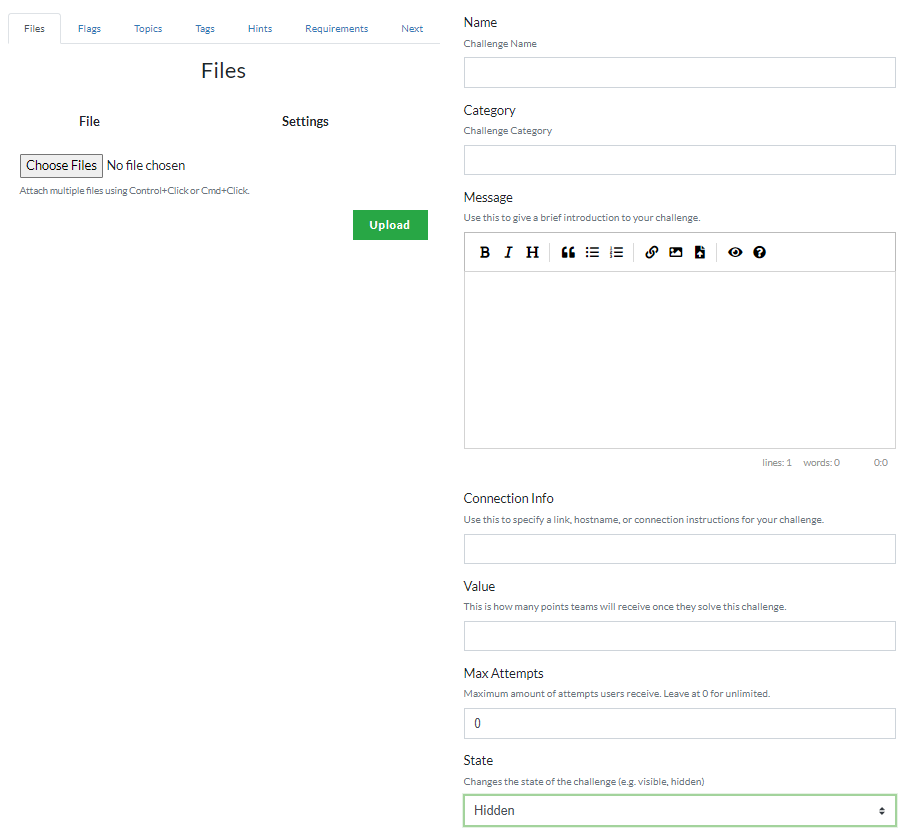The height and width of the screenshot is (838, 906).
Task: Click the media file upload icon
Action: pyautogui.click(x=700, y=253)
